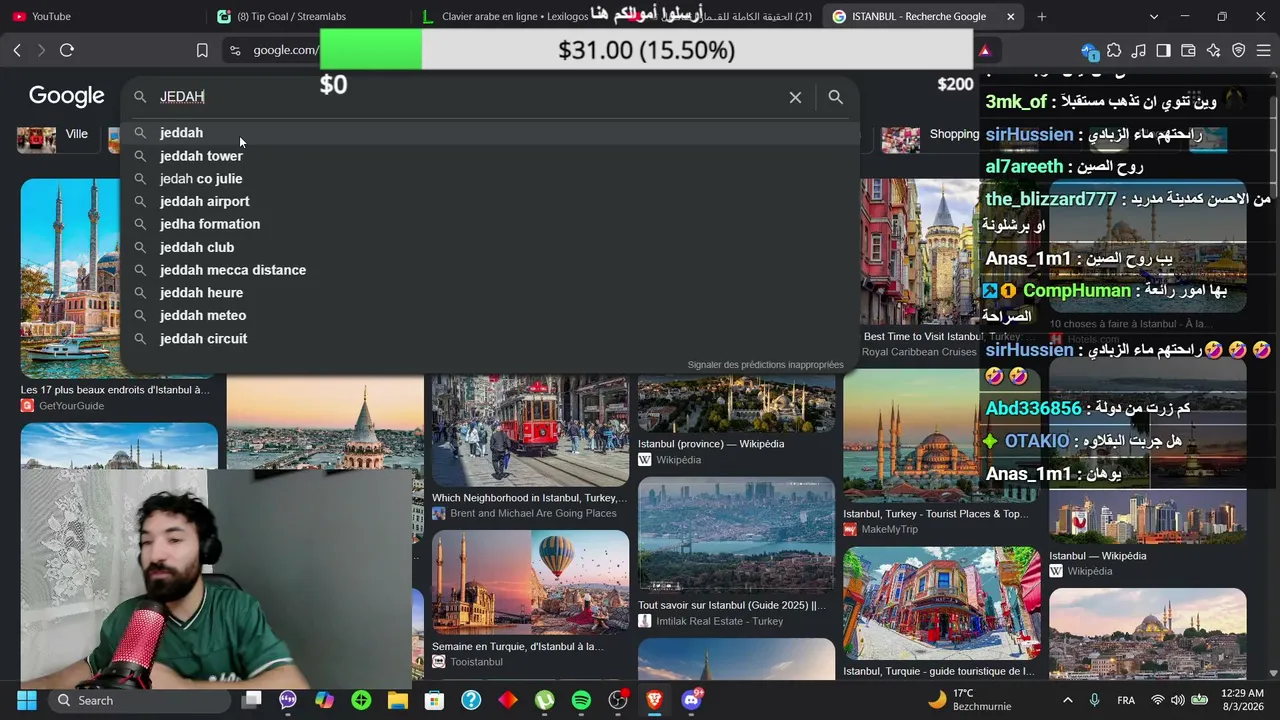Clear the search box text

[x=795, y=97]
